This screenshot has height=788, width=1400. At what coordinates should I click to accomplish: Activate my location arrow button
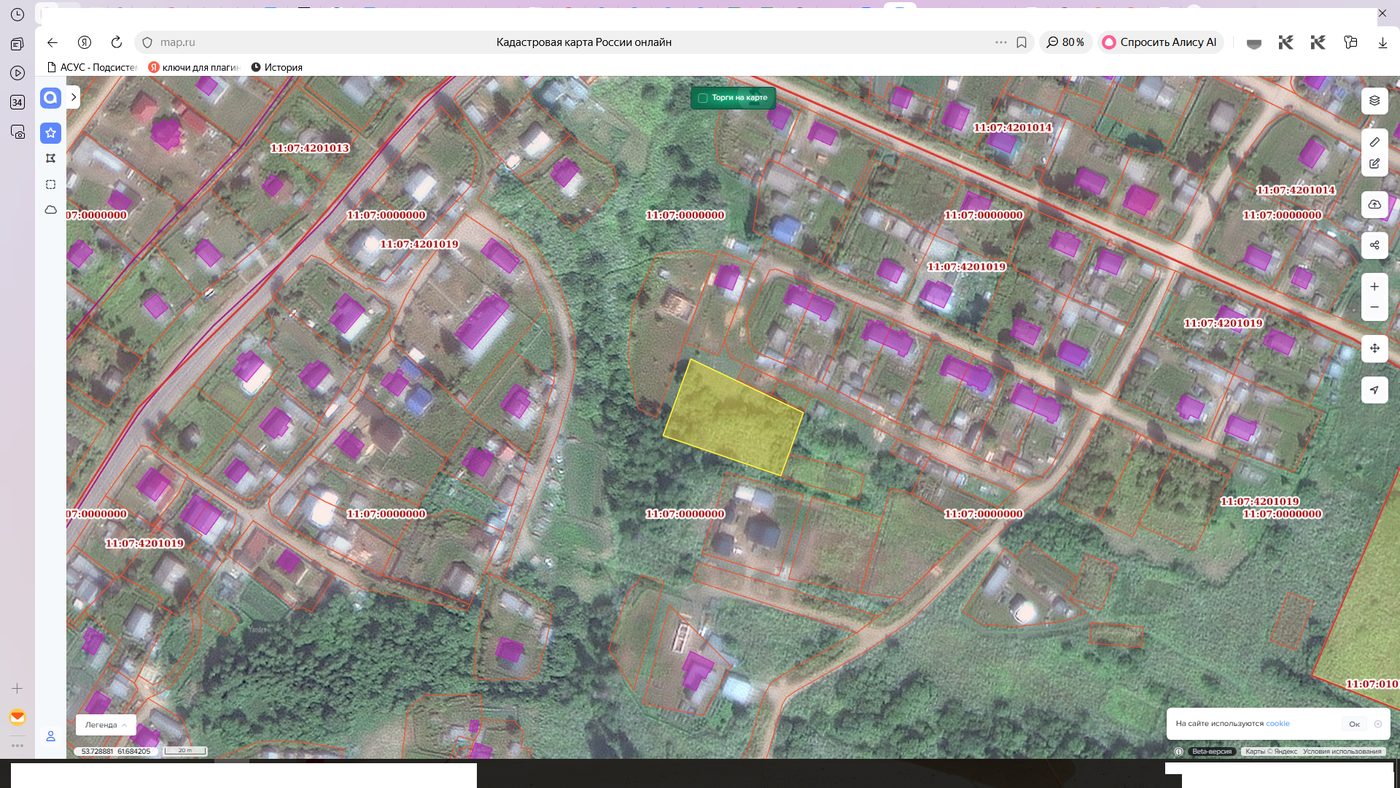(1375, 390)
